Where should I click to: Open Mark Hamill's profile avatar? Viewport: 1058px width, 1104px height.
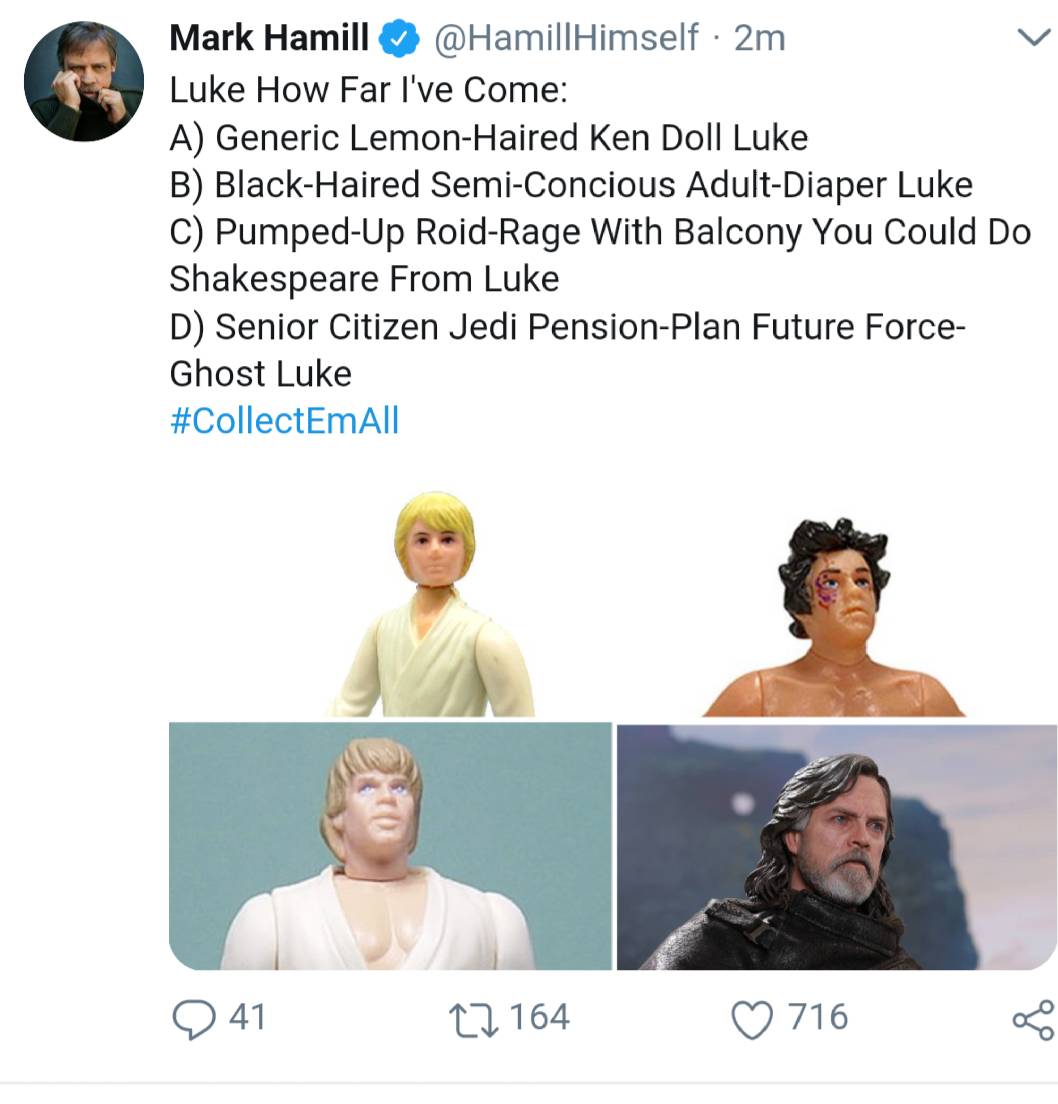(83, 81)
